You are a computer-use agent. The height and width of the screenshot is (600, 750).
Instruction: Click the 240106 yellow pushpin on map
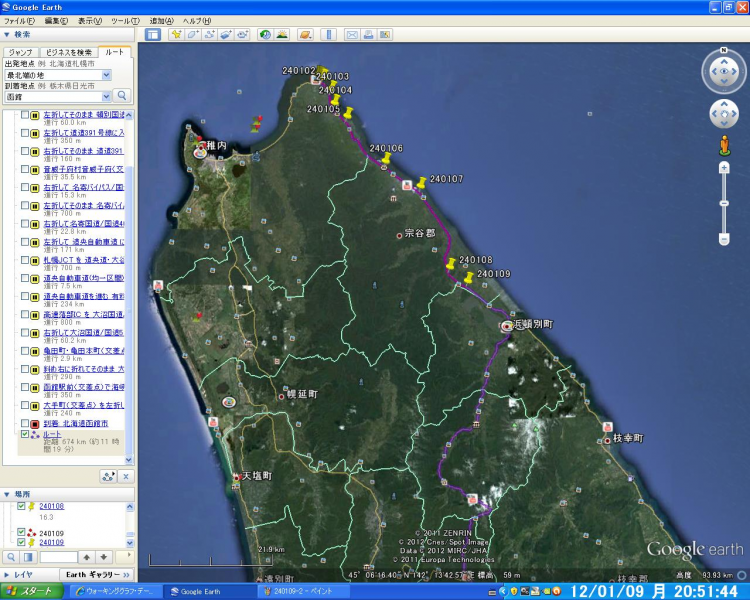pos(386,158)
